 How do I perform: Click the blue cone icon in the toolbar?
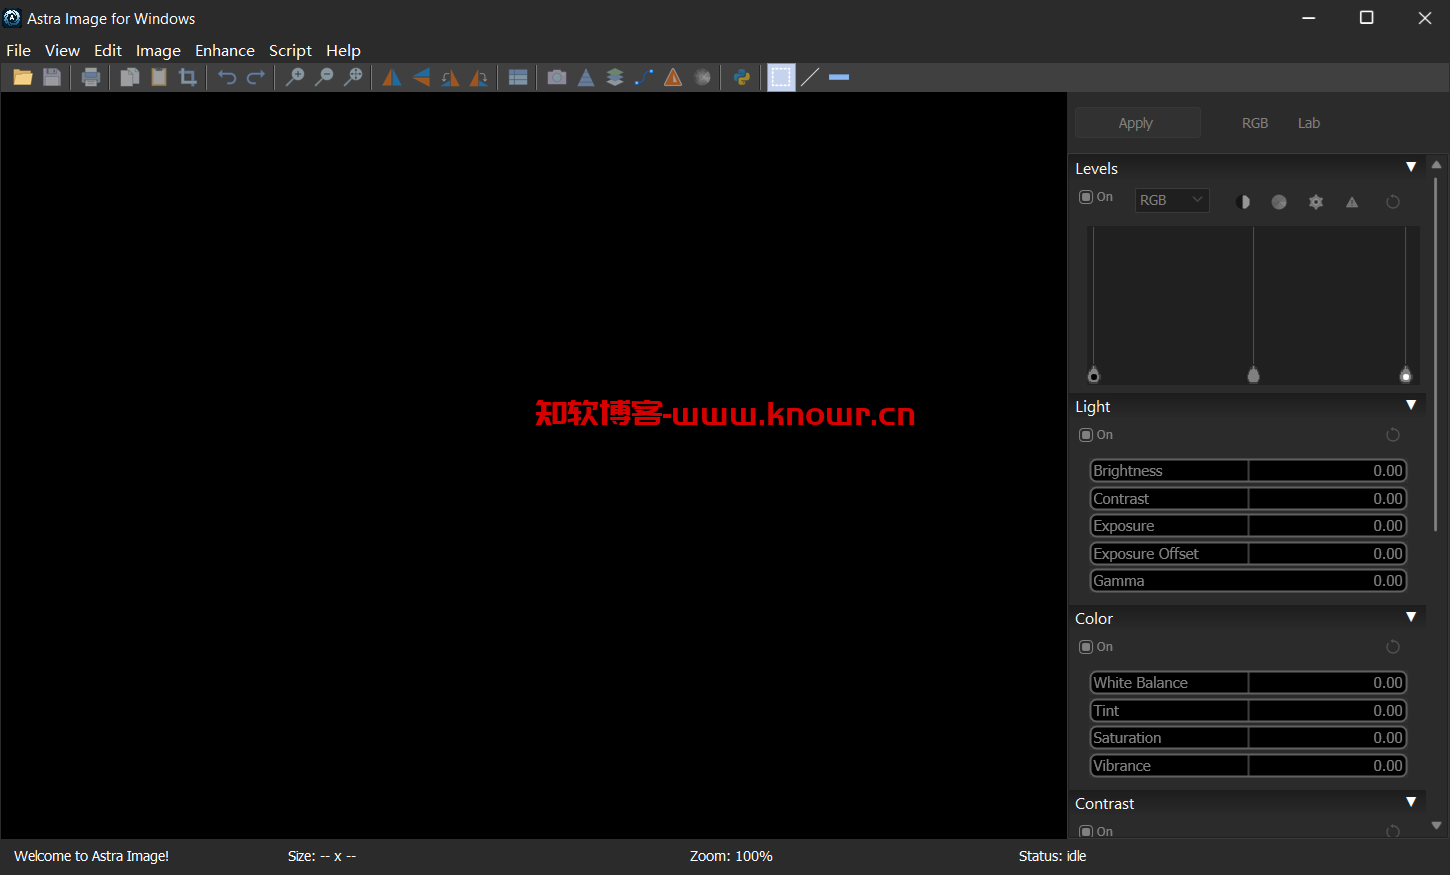pos(586,77)
